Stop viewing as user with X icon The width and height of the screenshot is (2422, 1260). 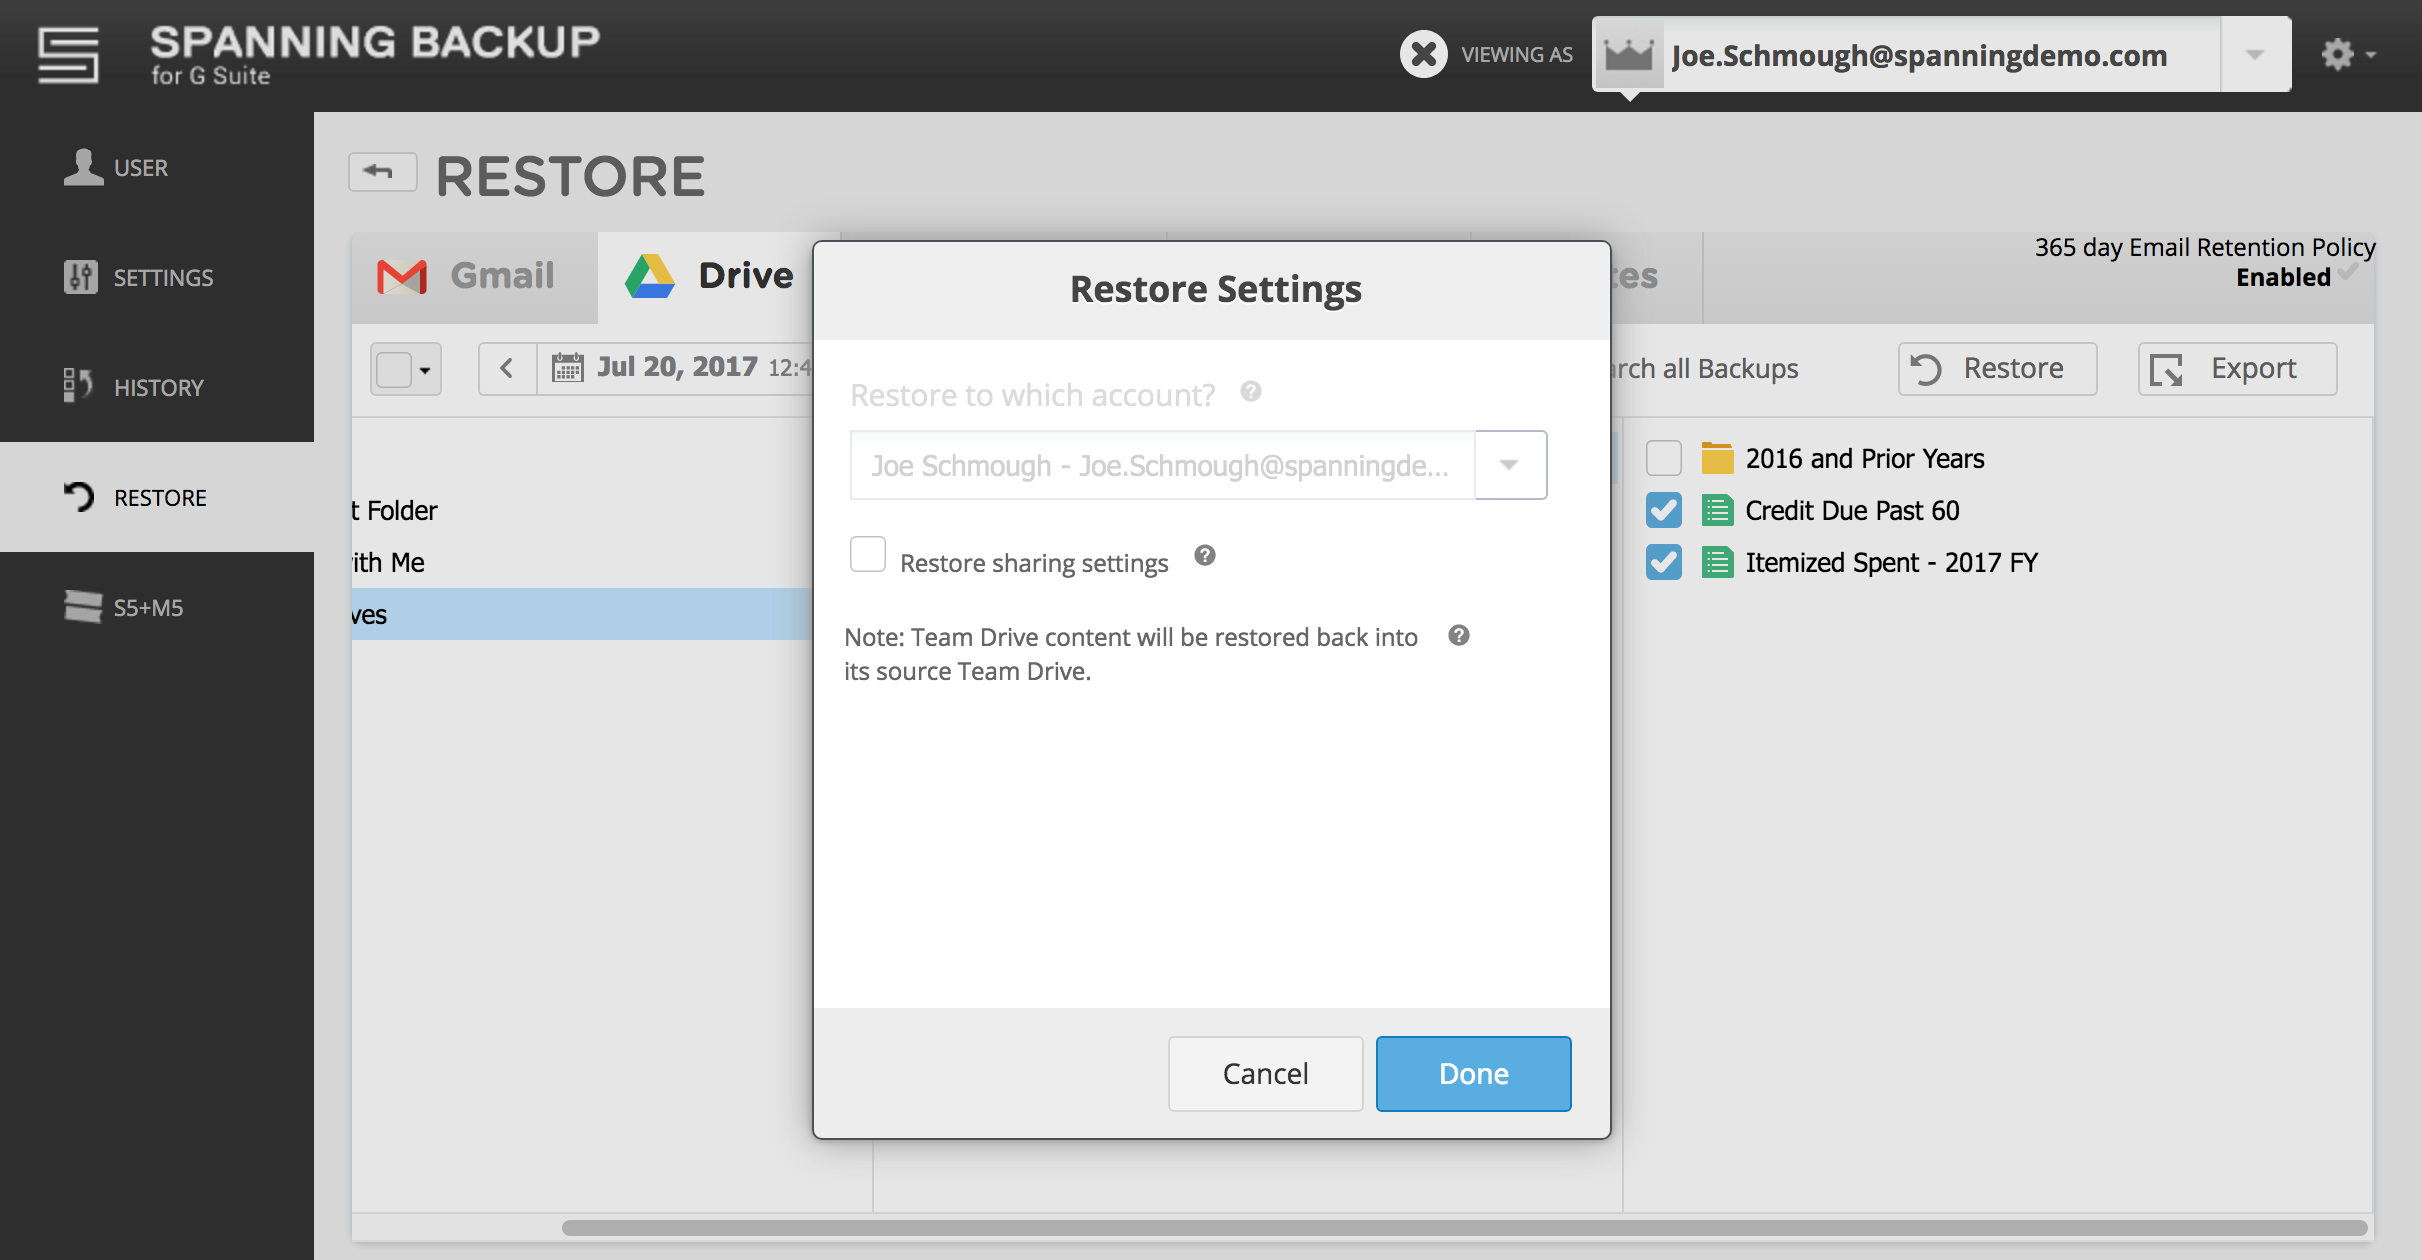[x=1423, y=54]
